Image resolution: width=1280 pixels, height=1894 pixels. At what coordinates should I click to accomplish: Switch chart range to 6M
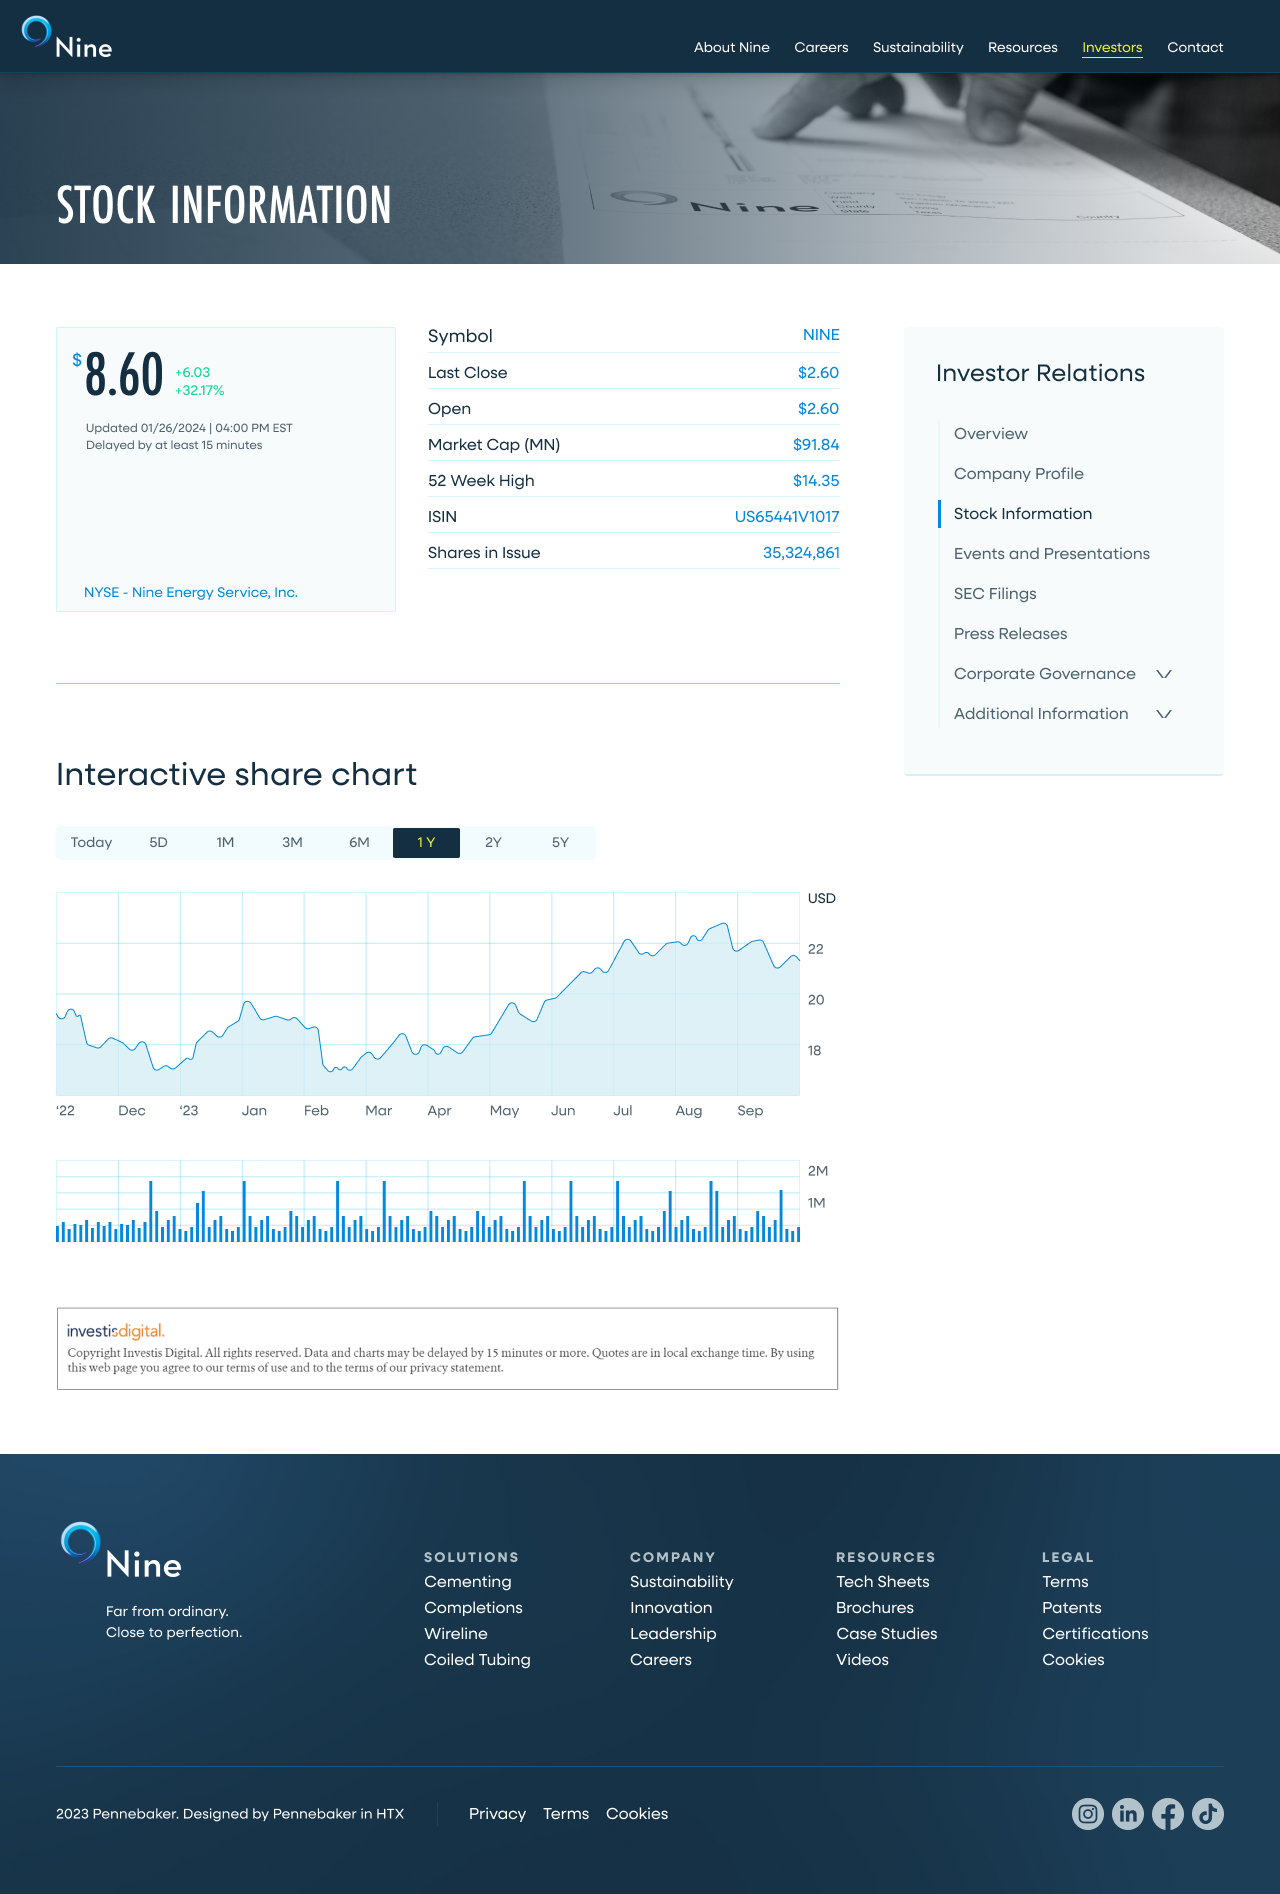359,843
